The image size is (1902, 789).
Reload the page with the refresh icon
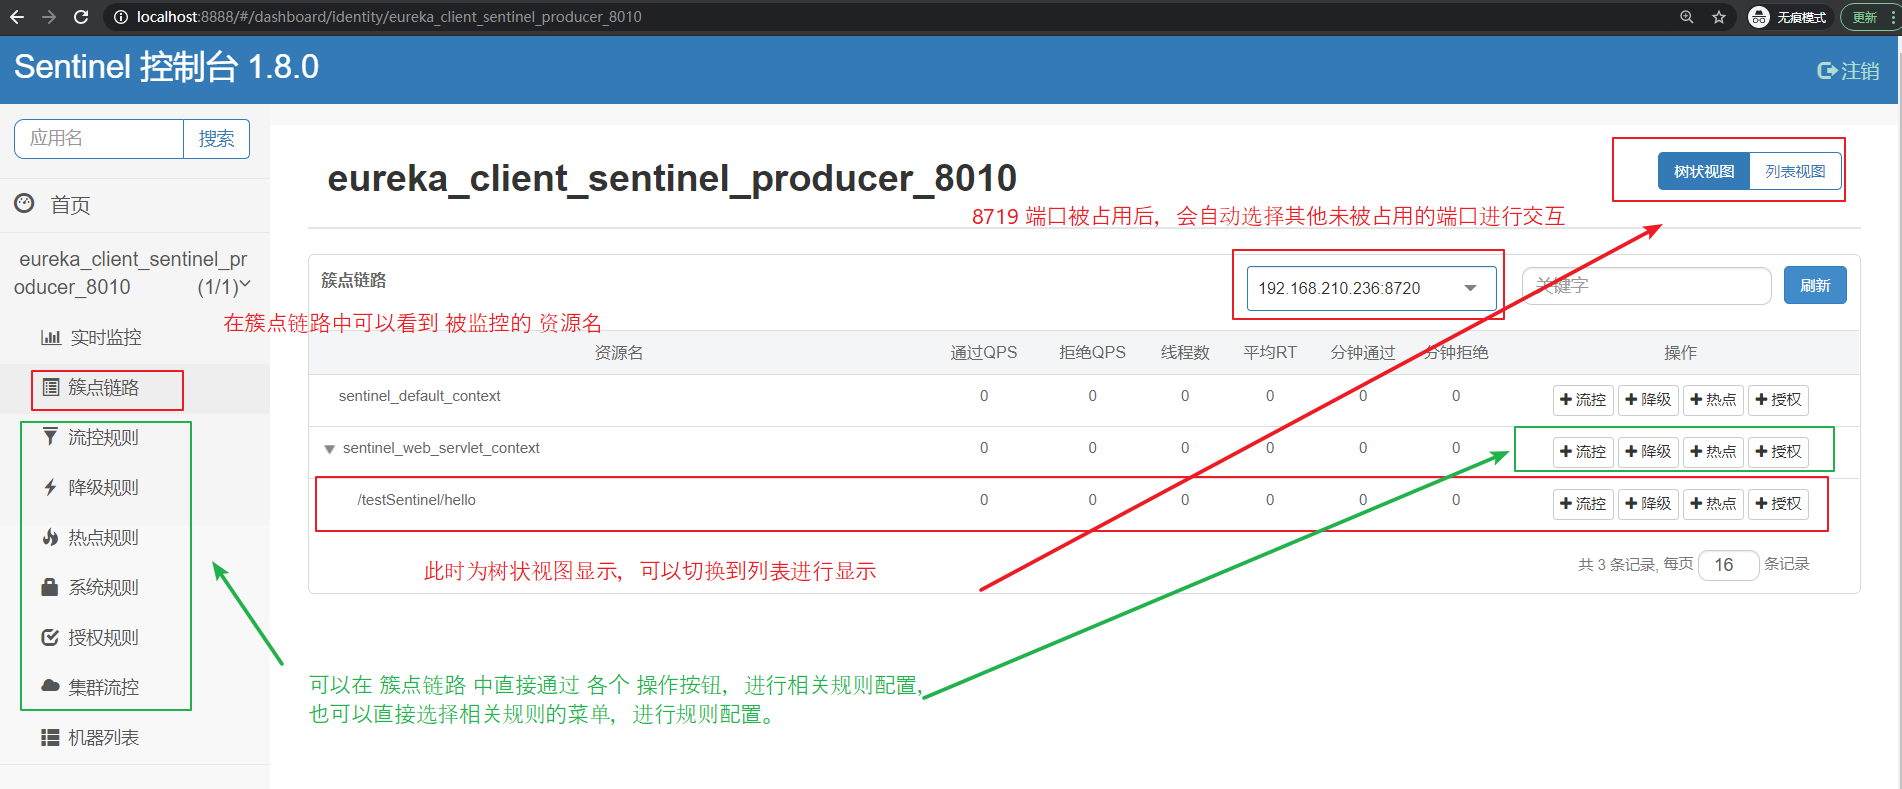click(x=81, y=17)
